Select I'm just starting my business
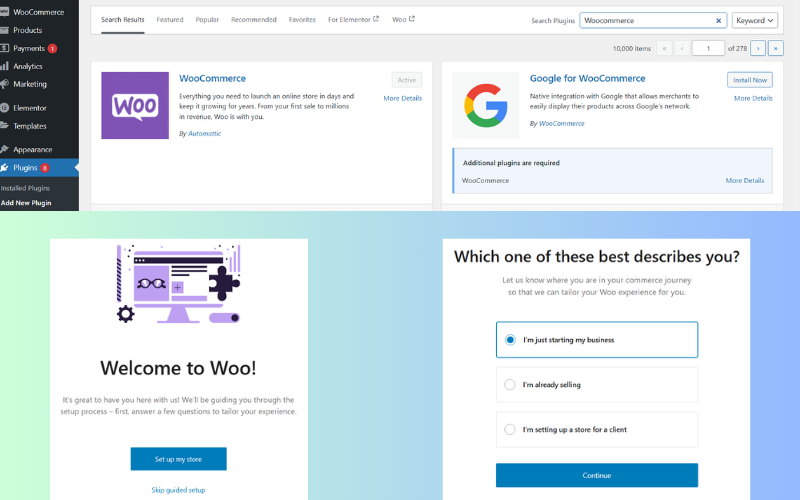This screenshot has width=800, height=500. coord(596,340)
